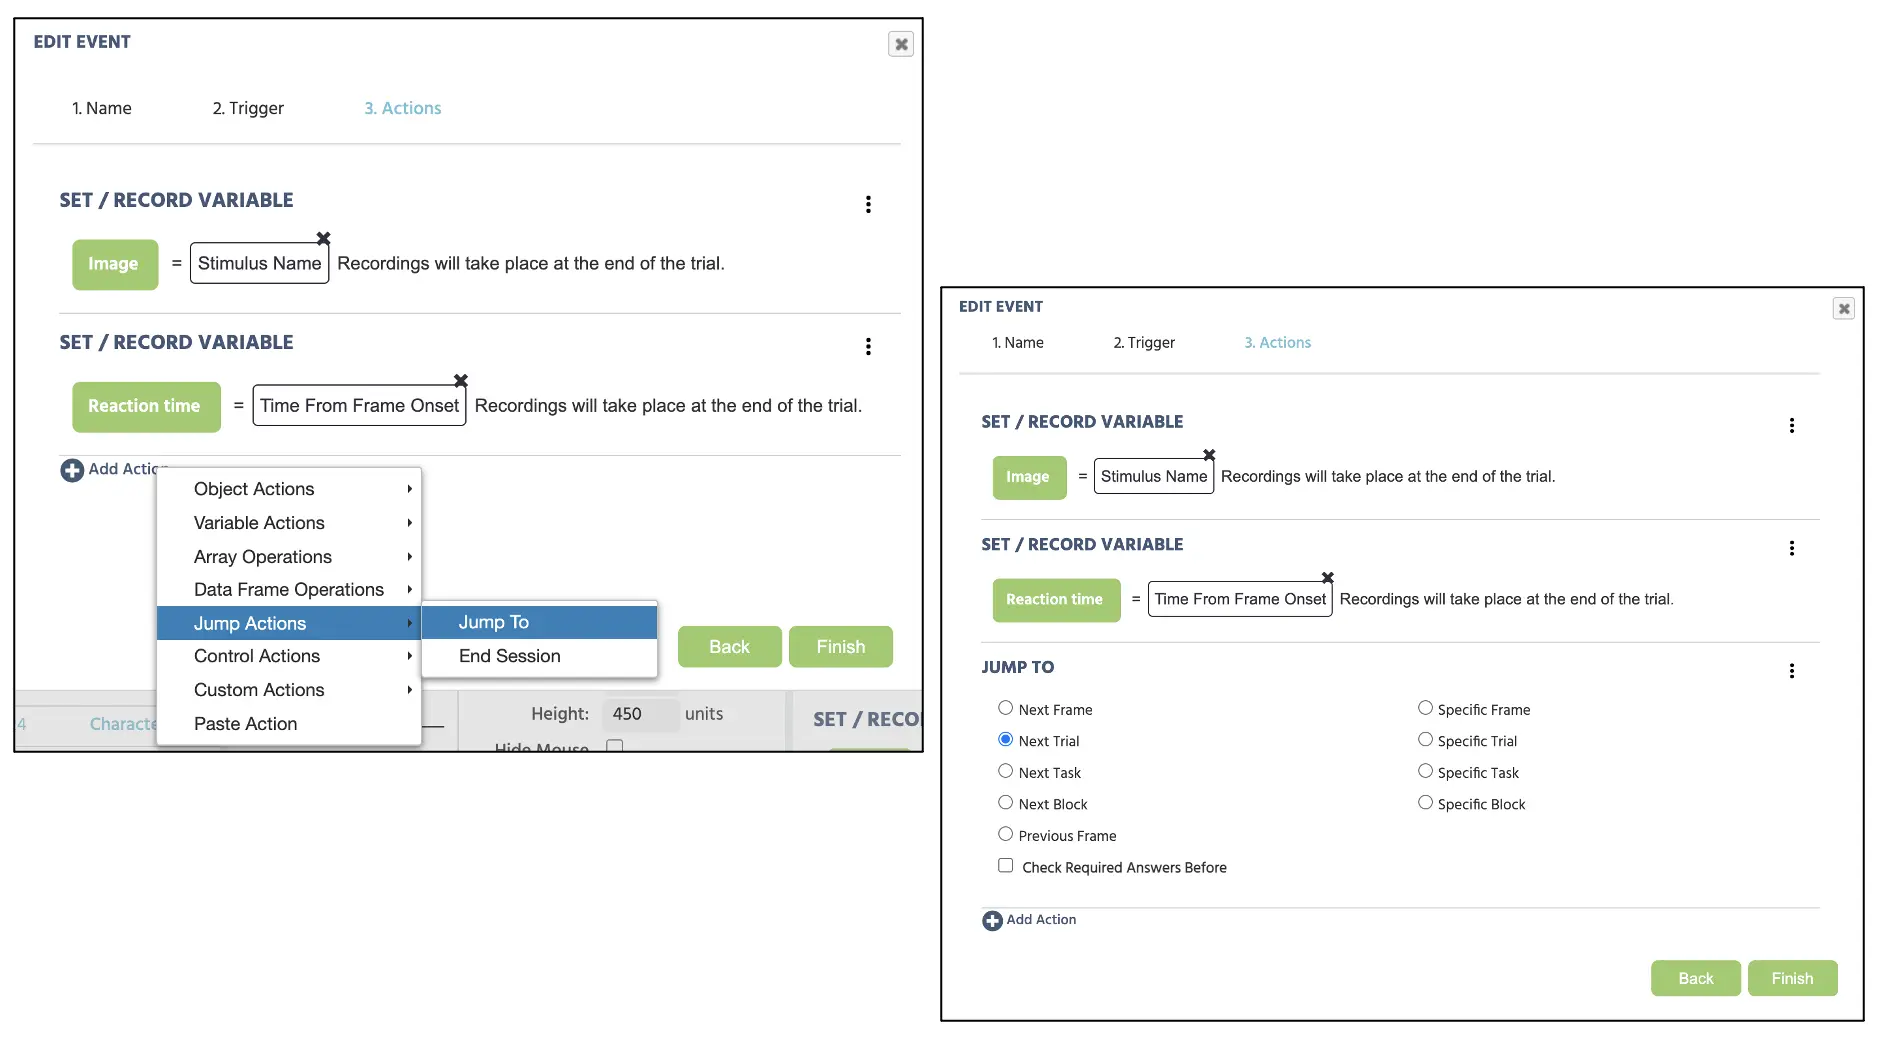
Task: Select Next Trial radio option
Action: (1006, 740)
